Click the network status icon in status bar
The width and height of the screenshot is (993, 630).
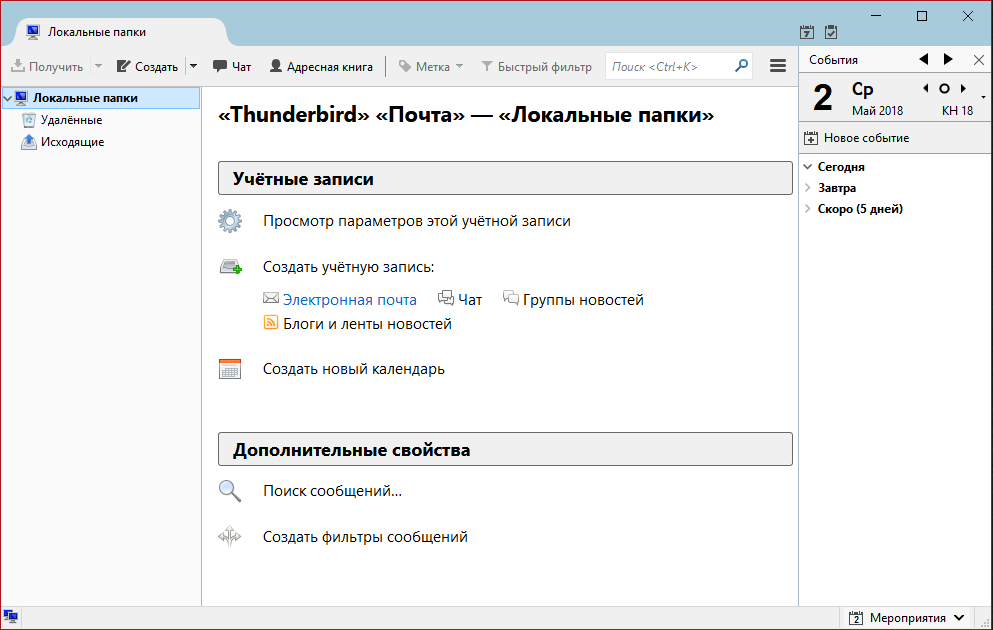pyautogui.click(x=12, y=617)
